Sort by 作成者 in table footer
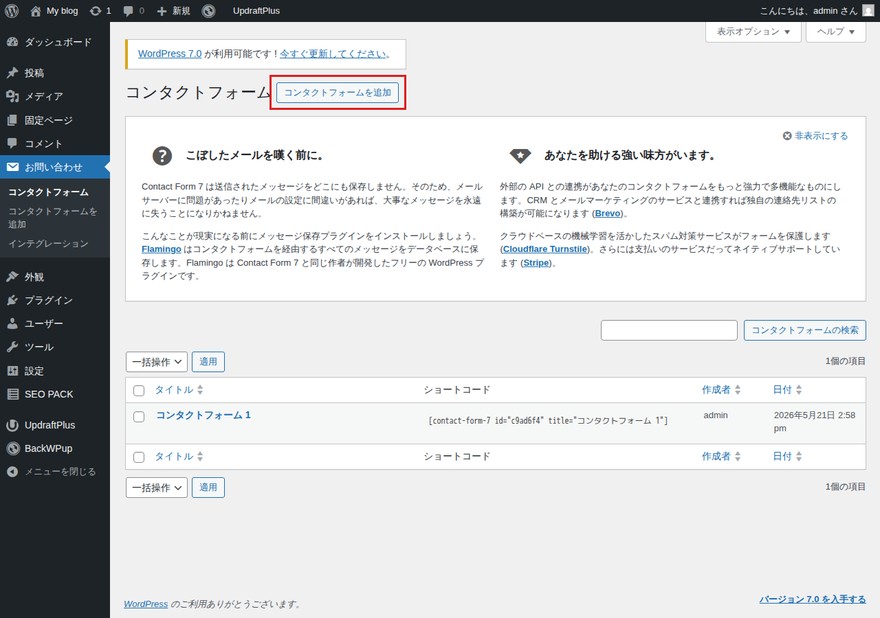Viewport: 880px width, 618px height. pos(721,456)
